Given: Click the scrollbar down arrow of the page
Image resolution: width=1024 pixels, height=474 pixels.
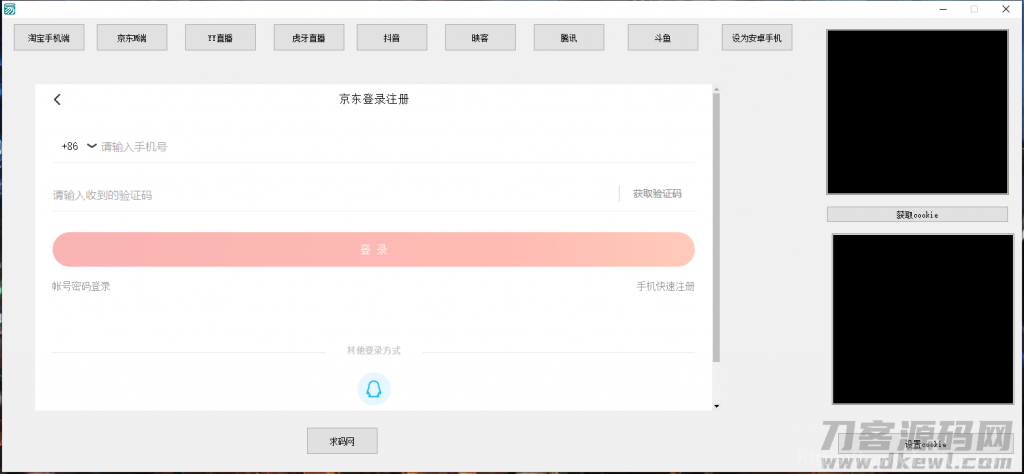Looking at the screenshot, I should pos(716,406).
